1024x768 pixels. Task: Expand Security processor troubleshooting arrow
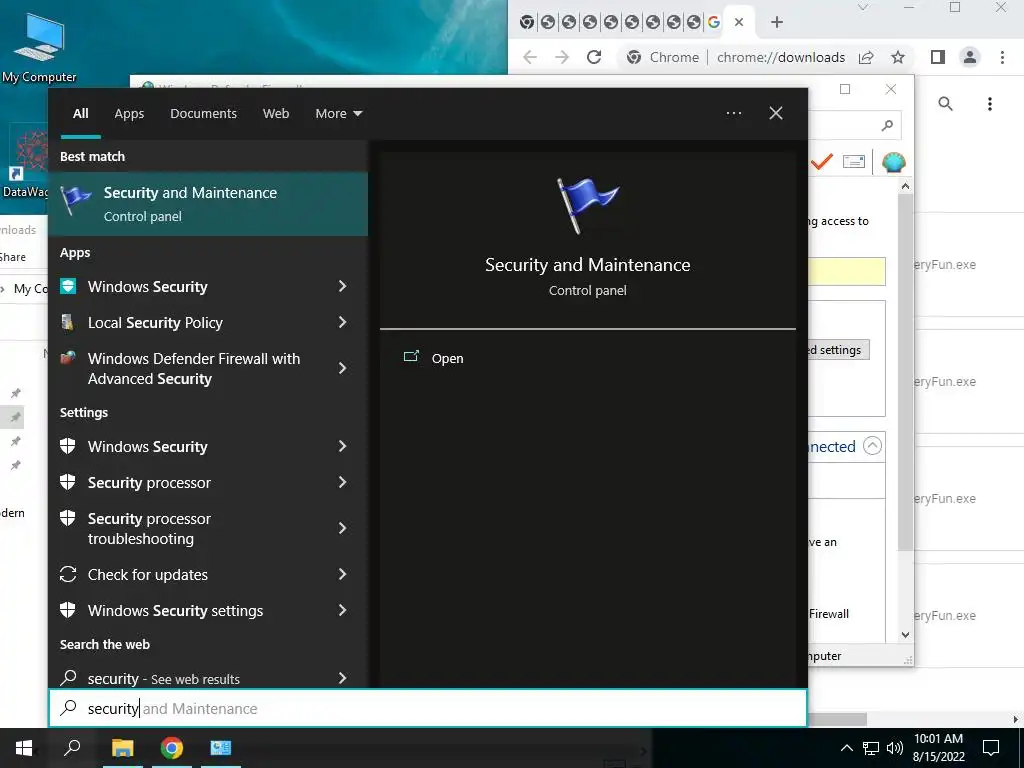[342, 528]
